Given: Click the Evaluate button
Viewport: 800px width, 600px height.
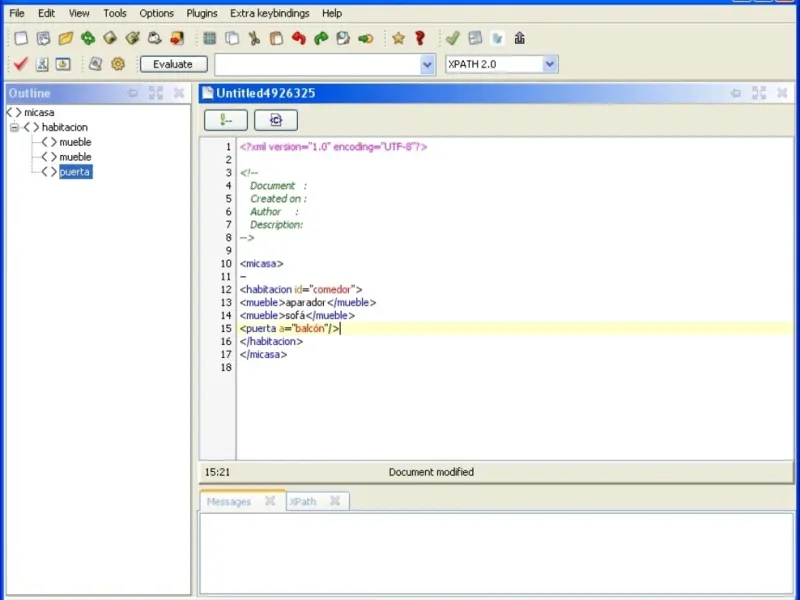Looking at the screenshot, I should point(173,64).
